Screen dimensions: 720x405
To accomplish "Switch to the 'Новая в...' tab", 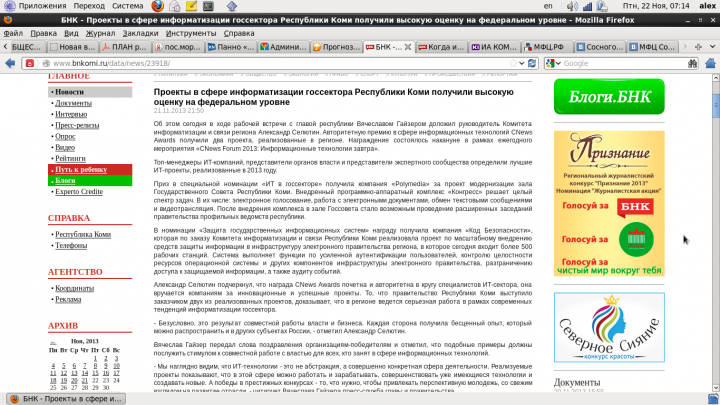I will (72, 47).
